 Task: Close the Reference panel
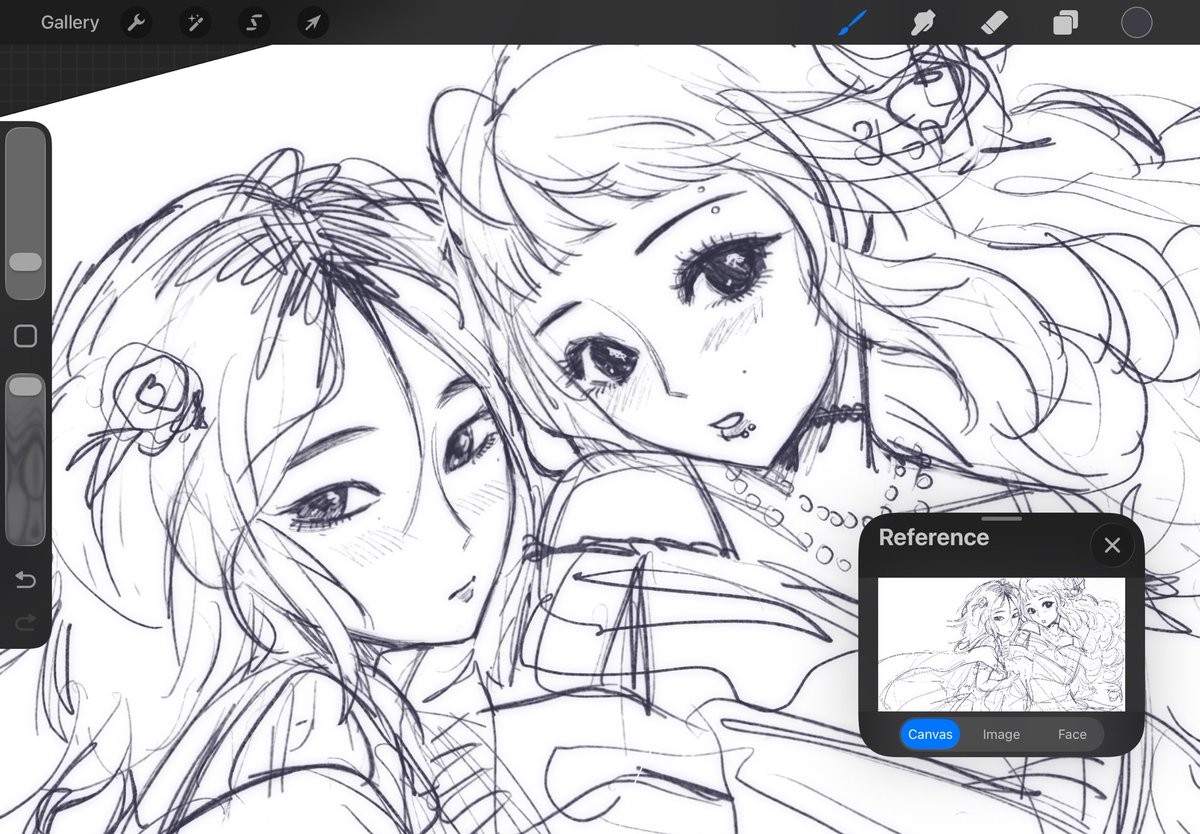(x=1112, y=545)
